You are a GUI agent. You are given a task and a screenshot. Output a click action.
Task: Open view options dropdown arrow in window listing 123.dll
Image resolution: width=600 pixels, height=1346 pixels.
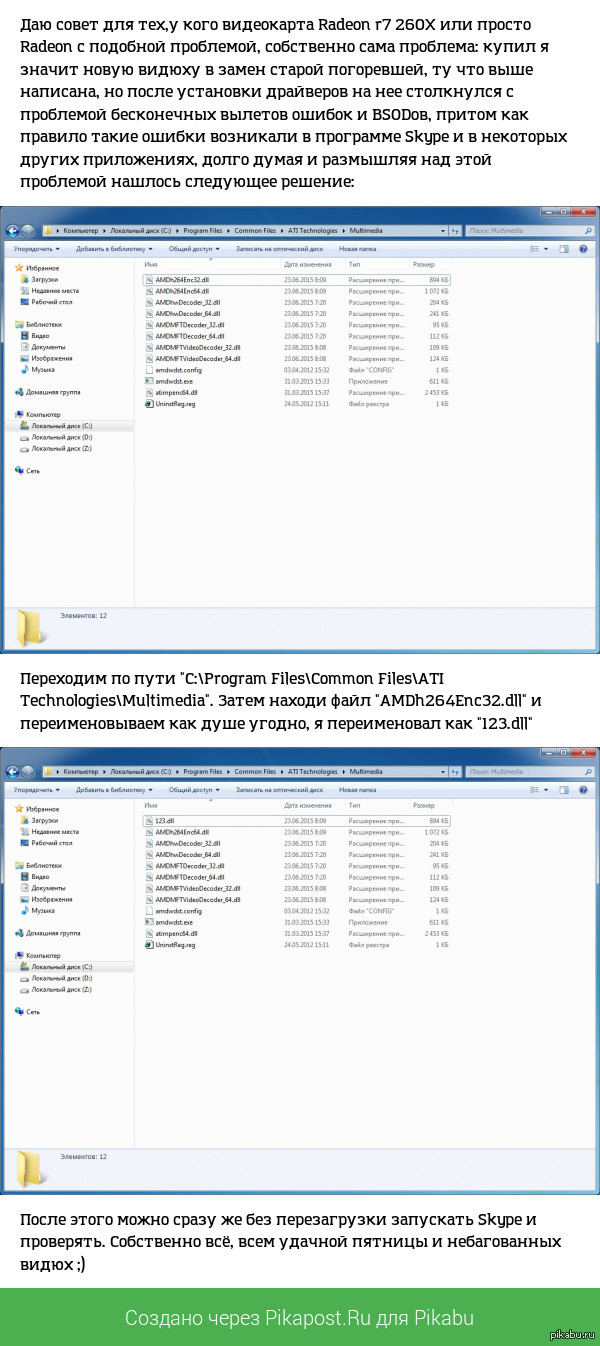point(548,789)
